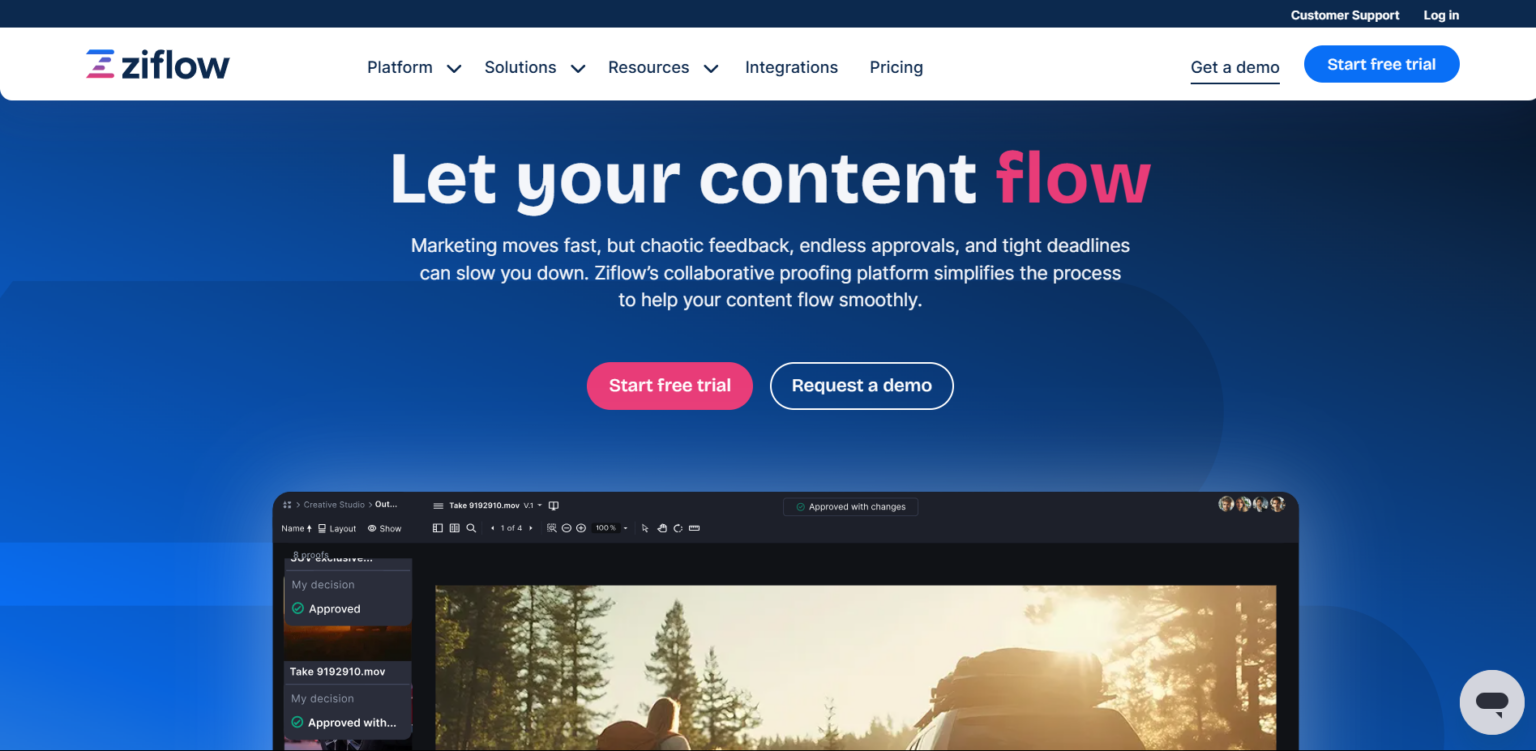Image resolution: width=1536 pixels, height=751 pixels.
Task: Select the hand pan tool
Action: (662, 528)
